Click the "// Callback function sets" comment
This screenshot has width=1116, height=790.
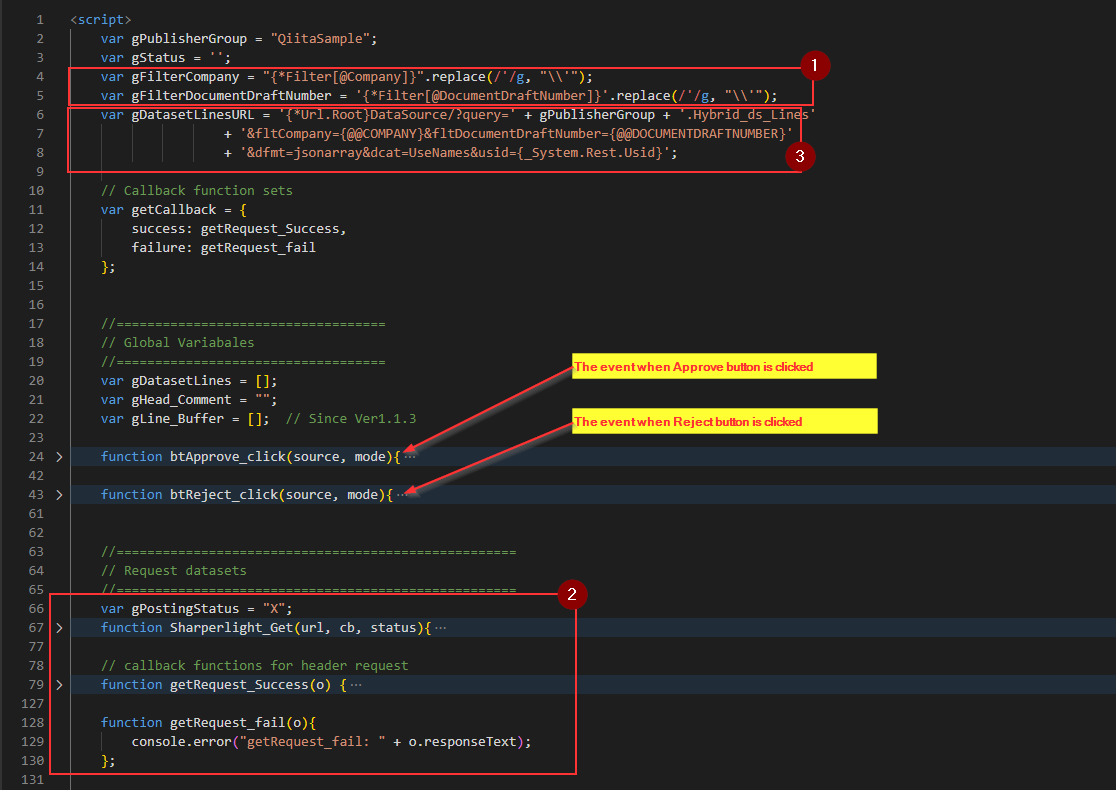pyautogui.click(x=196, y=191)
